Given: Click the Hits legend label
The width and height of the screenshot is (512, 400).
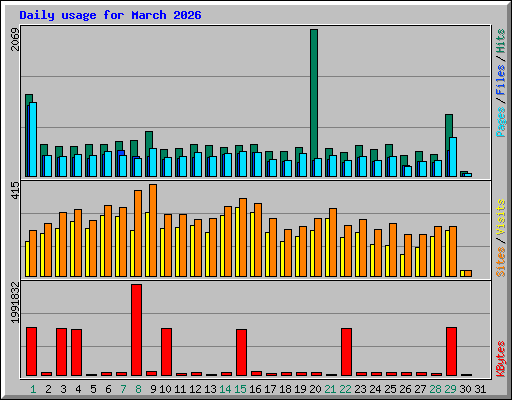Looking at the screenshot, I should [500, 41].
